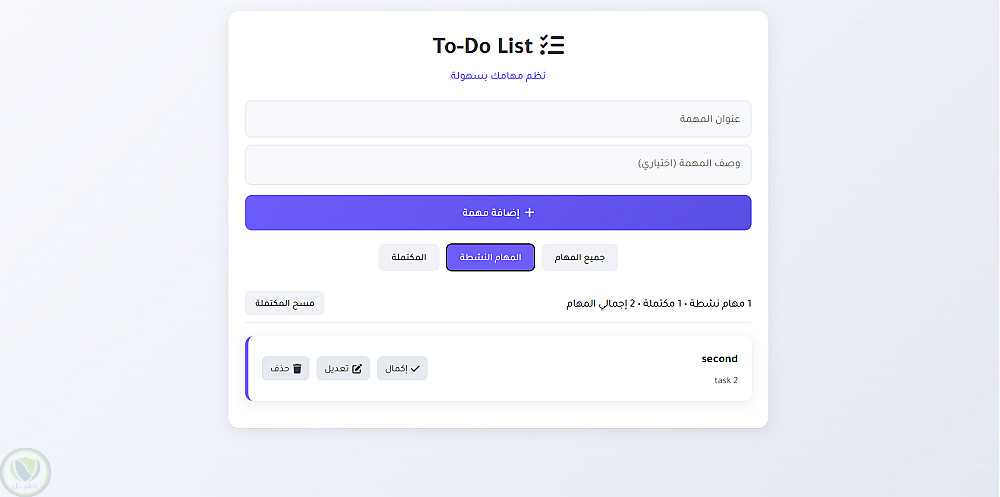Viewport: 1000px width, 497px height.
Task: Focus the عنوان المهمة title field
Action: (498, 118)
